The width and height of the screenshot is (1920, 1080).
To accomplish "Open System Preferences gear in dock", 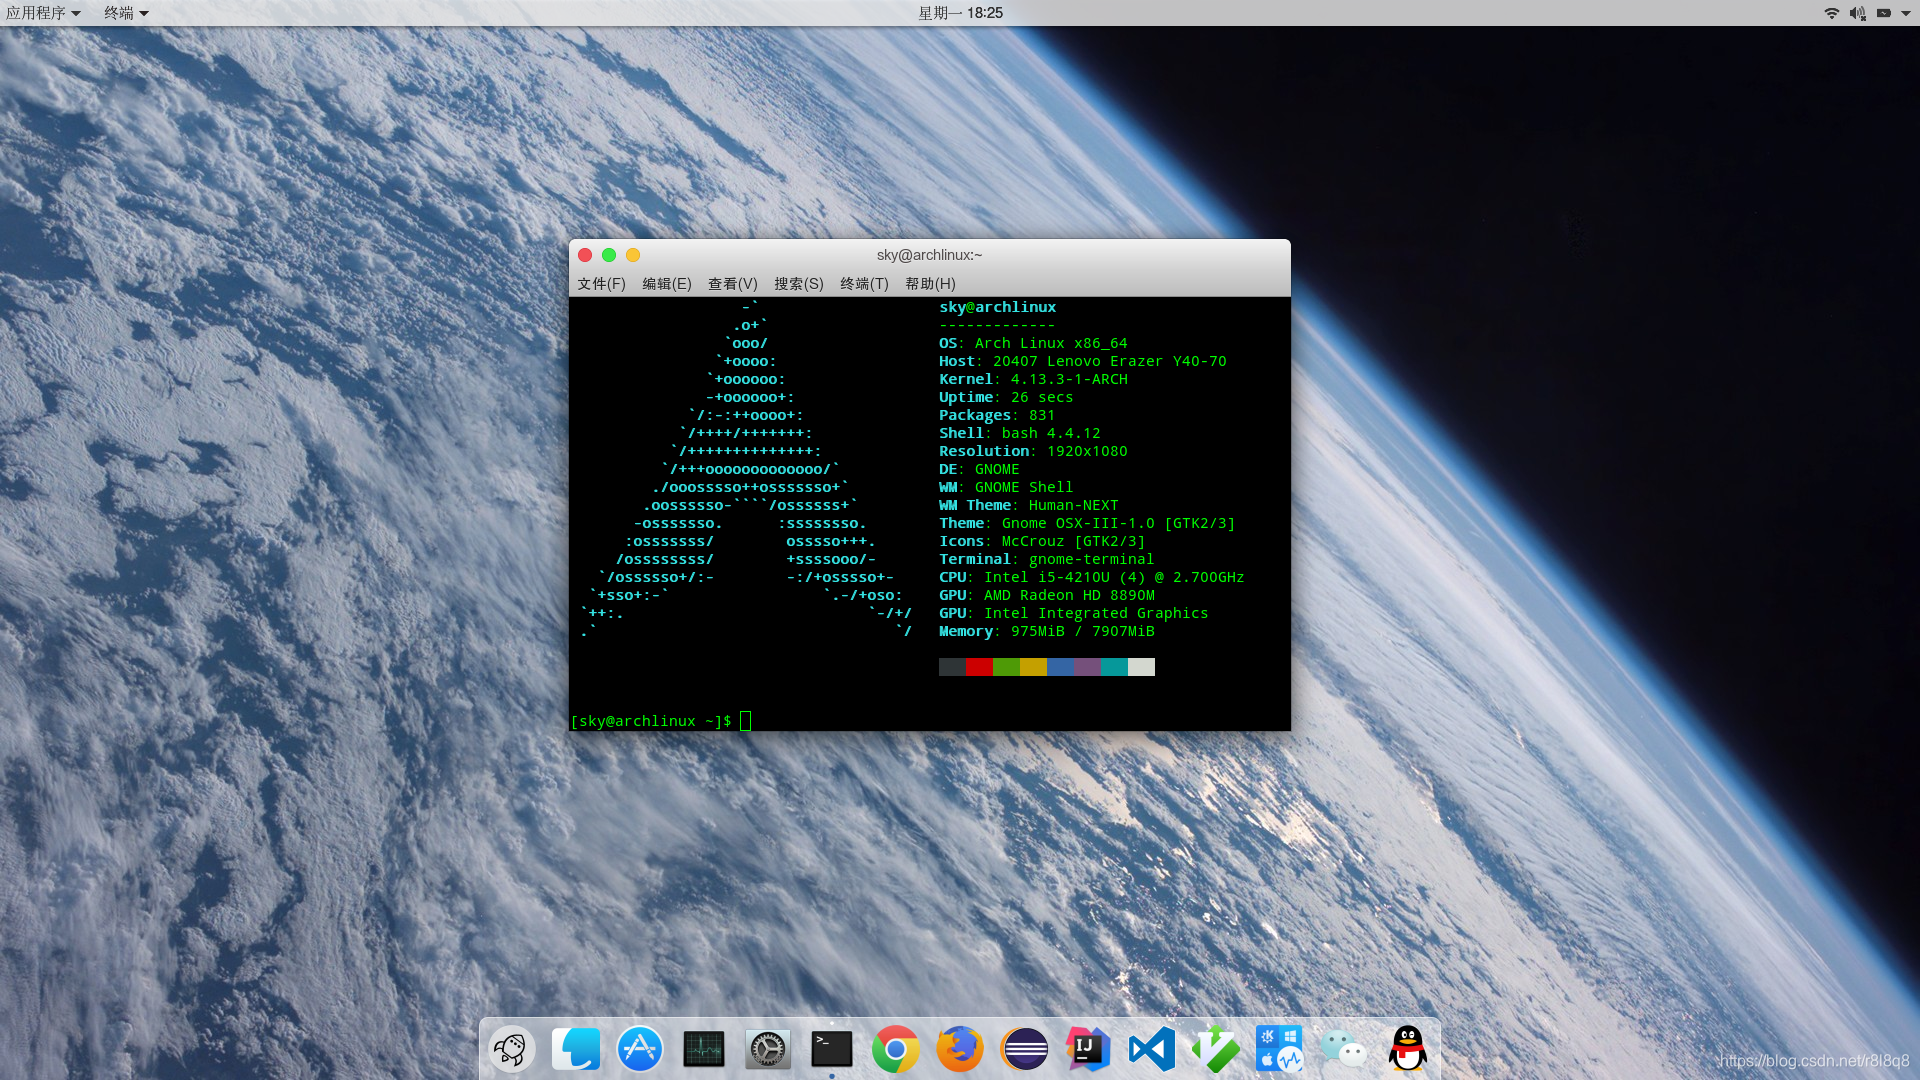I will pyautogui.click(x=768, y=1049).
